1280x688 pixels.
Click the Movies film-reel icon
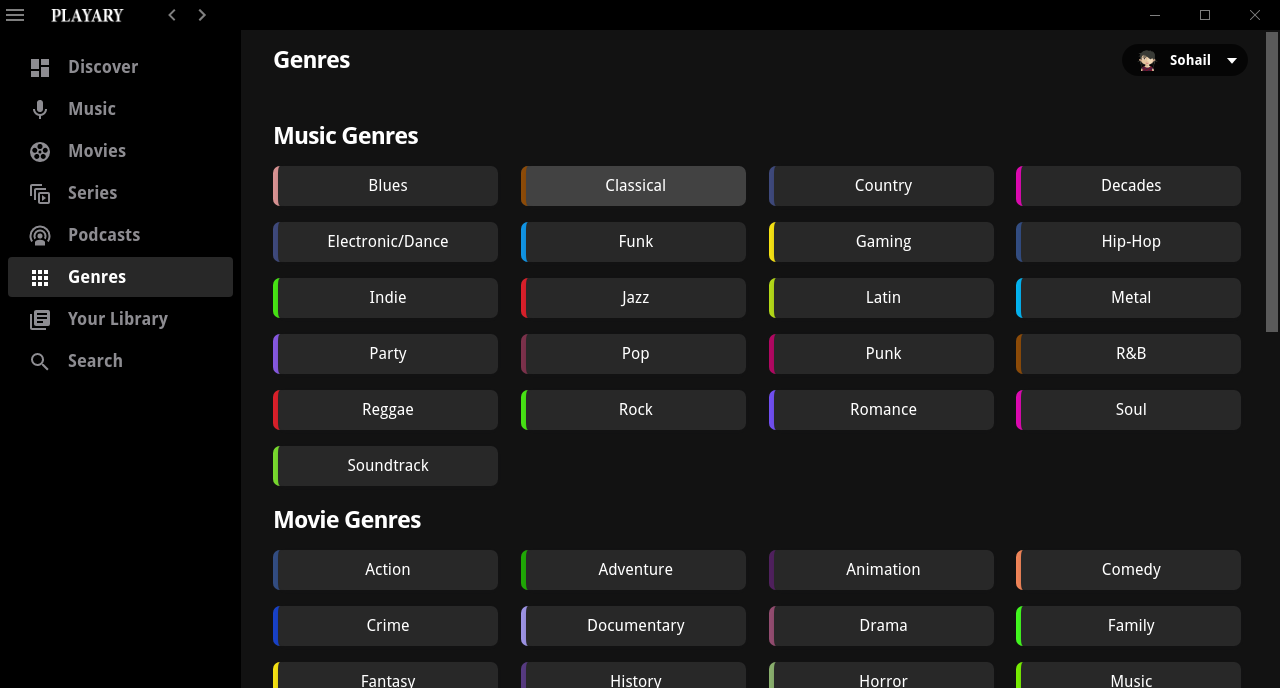pos(40,150)
